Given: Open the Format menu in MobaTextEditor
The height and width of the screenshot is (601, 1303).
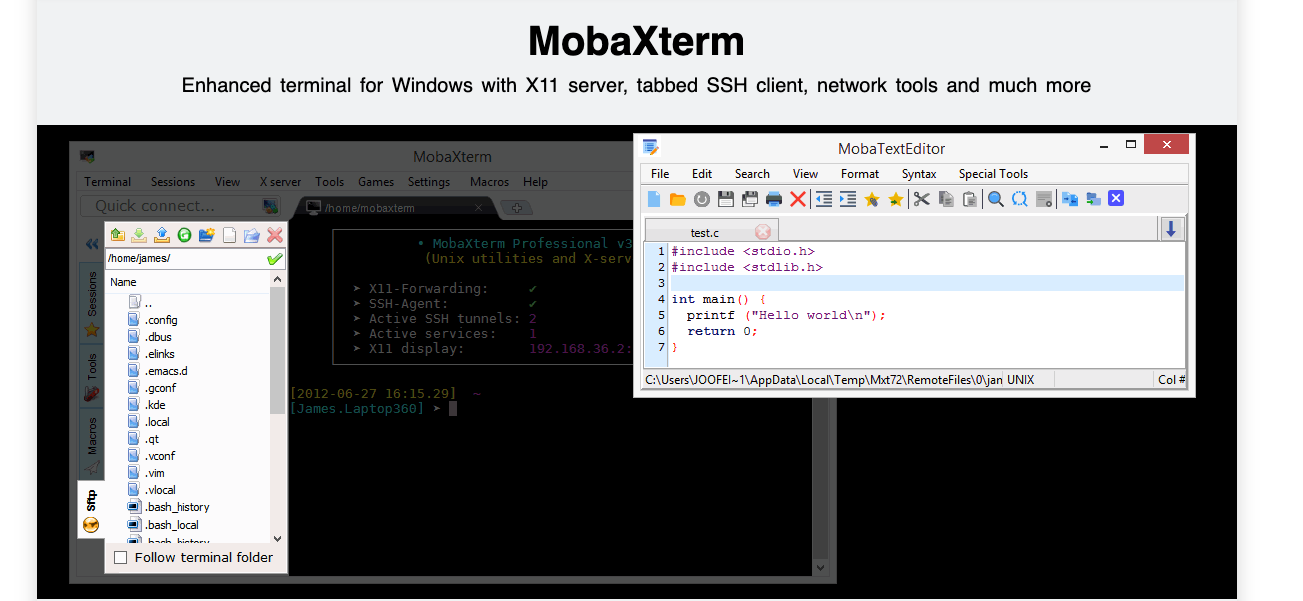Looking at the screenshot, I should (x=860, y=174).
